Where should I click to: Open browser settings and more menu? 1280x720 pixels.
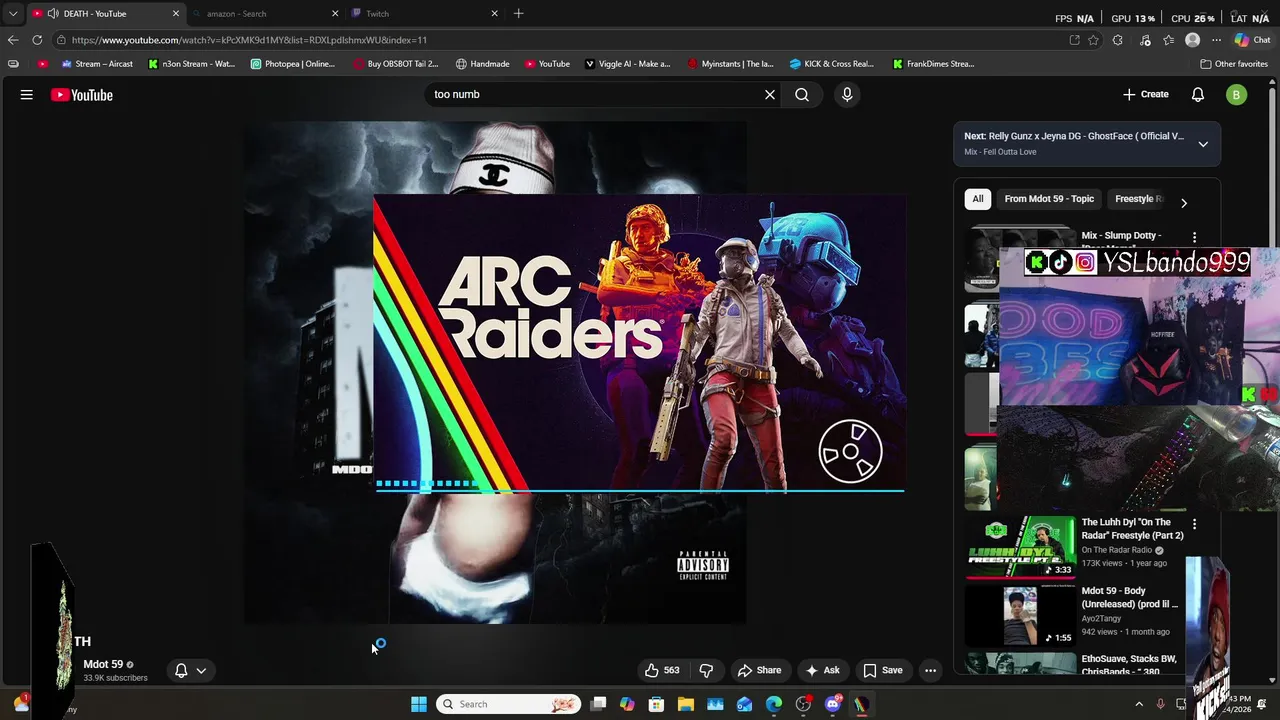[x=1216, y=40]
